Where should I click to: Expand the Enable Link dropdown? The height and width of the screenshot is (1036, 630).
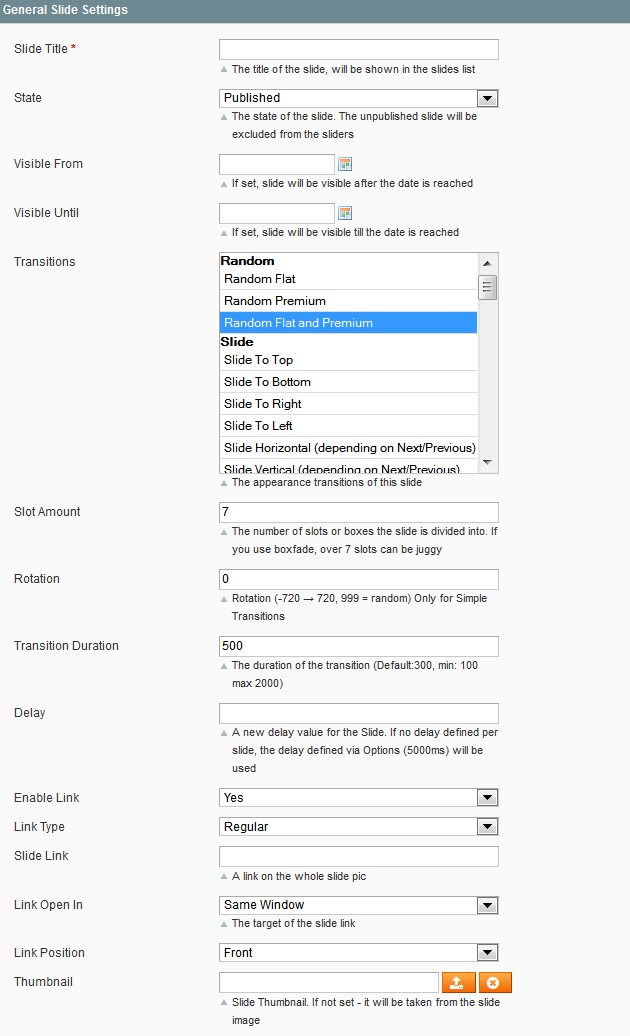[x=359, y=797]
